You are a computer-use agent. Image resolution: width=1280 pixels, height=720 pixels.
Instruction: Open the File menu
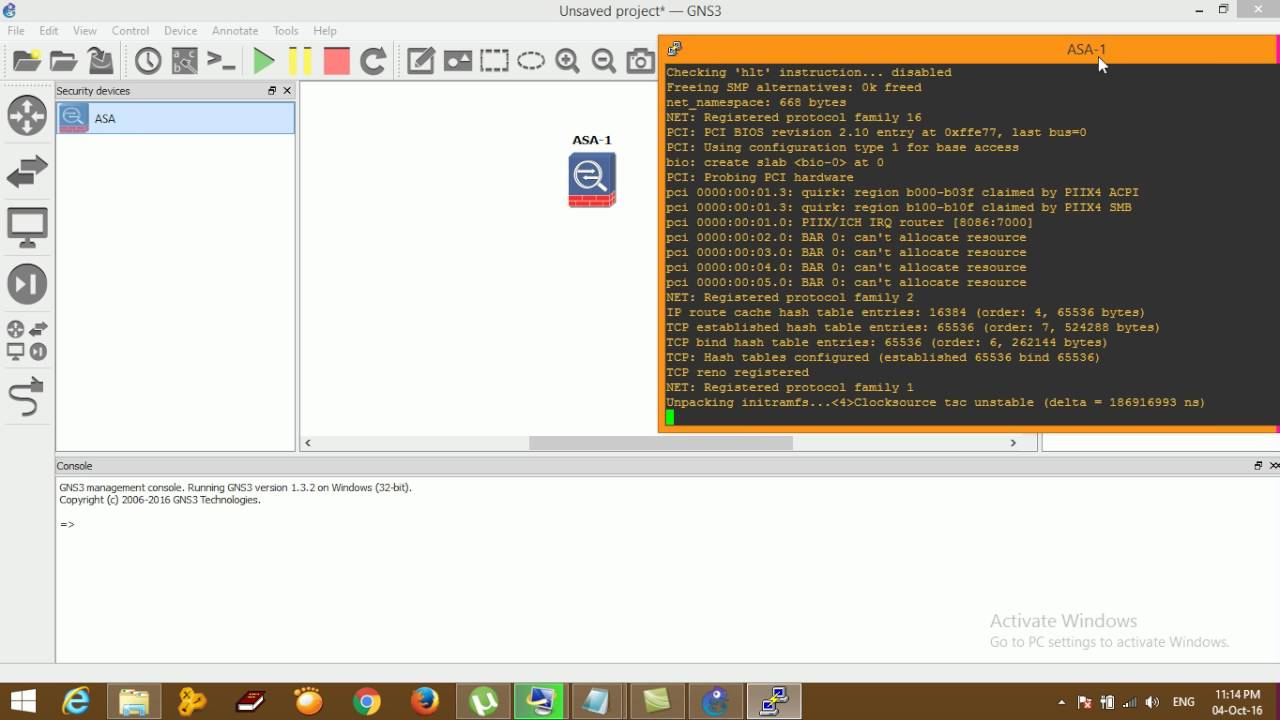16,31
